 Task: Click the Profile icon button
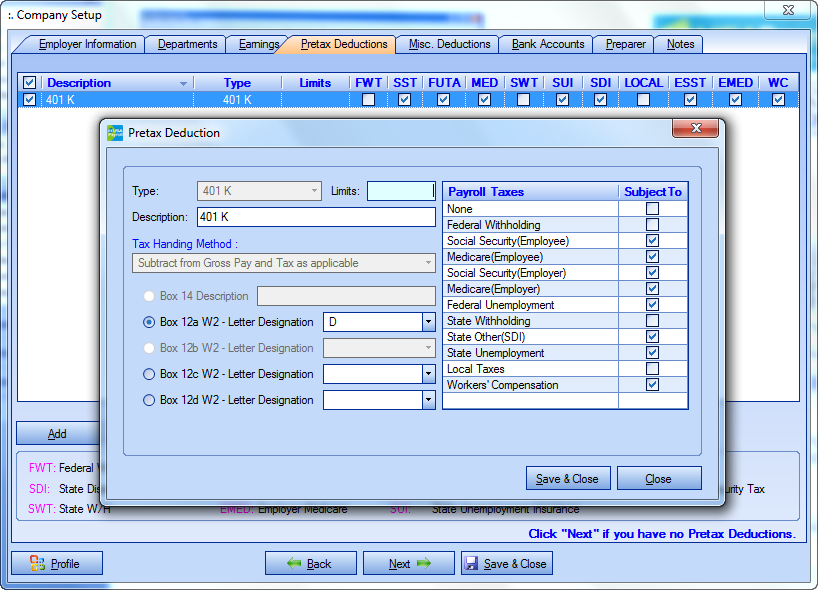tap(56, 563)
